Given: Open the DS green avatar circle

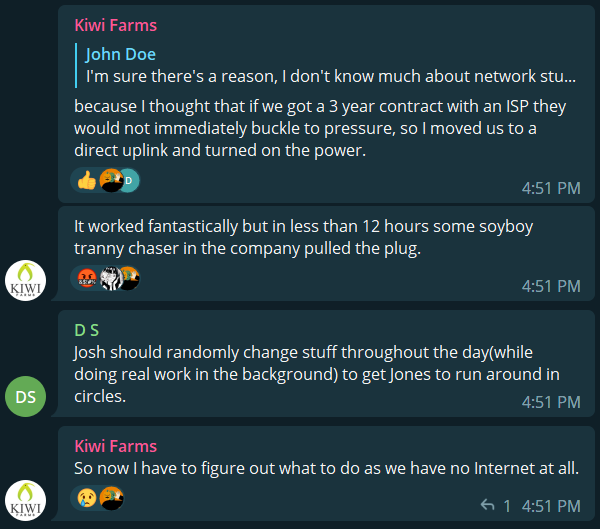Looking at the screenshot, I should 26,397.
